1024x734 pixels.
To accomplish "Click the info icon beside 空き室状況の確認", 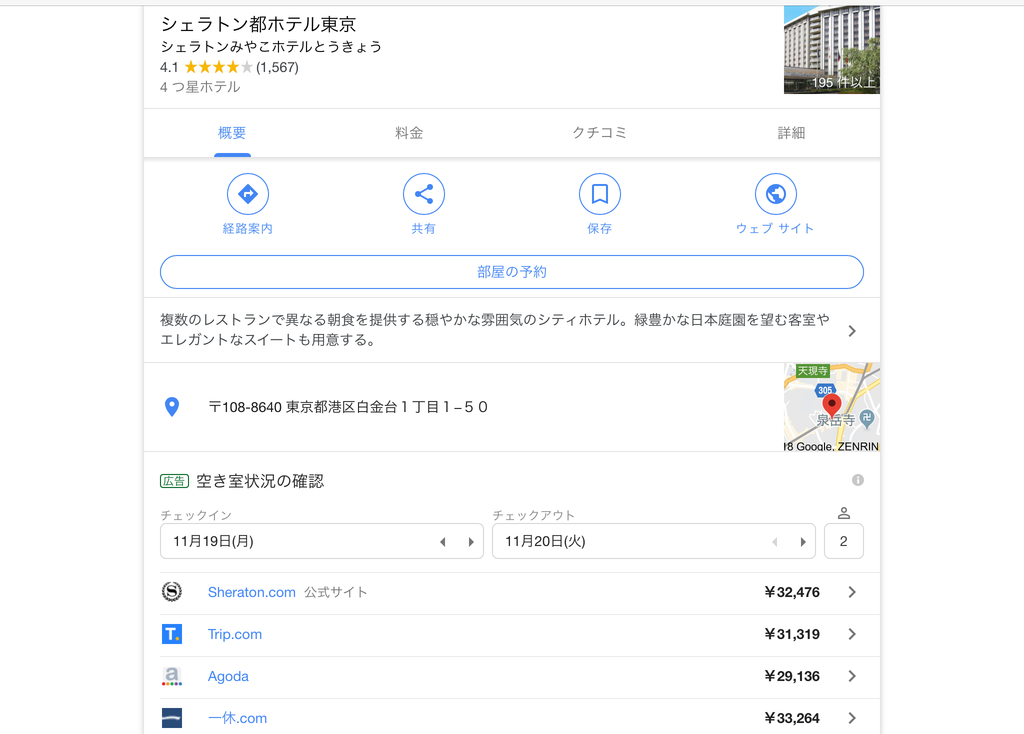I will coord(857,480).
